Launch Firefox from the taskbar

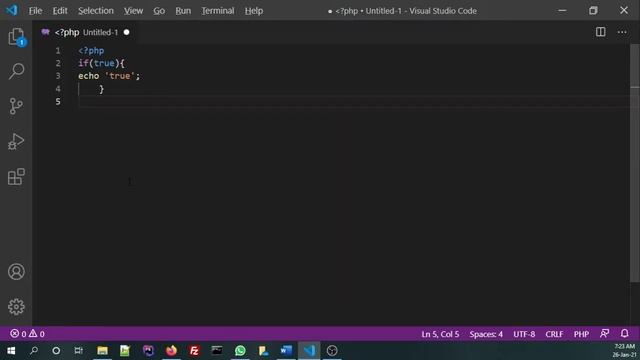tap(171, 351)
